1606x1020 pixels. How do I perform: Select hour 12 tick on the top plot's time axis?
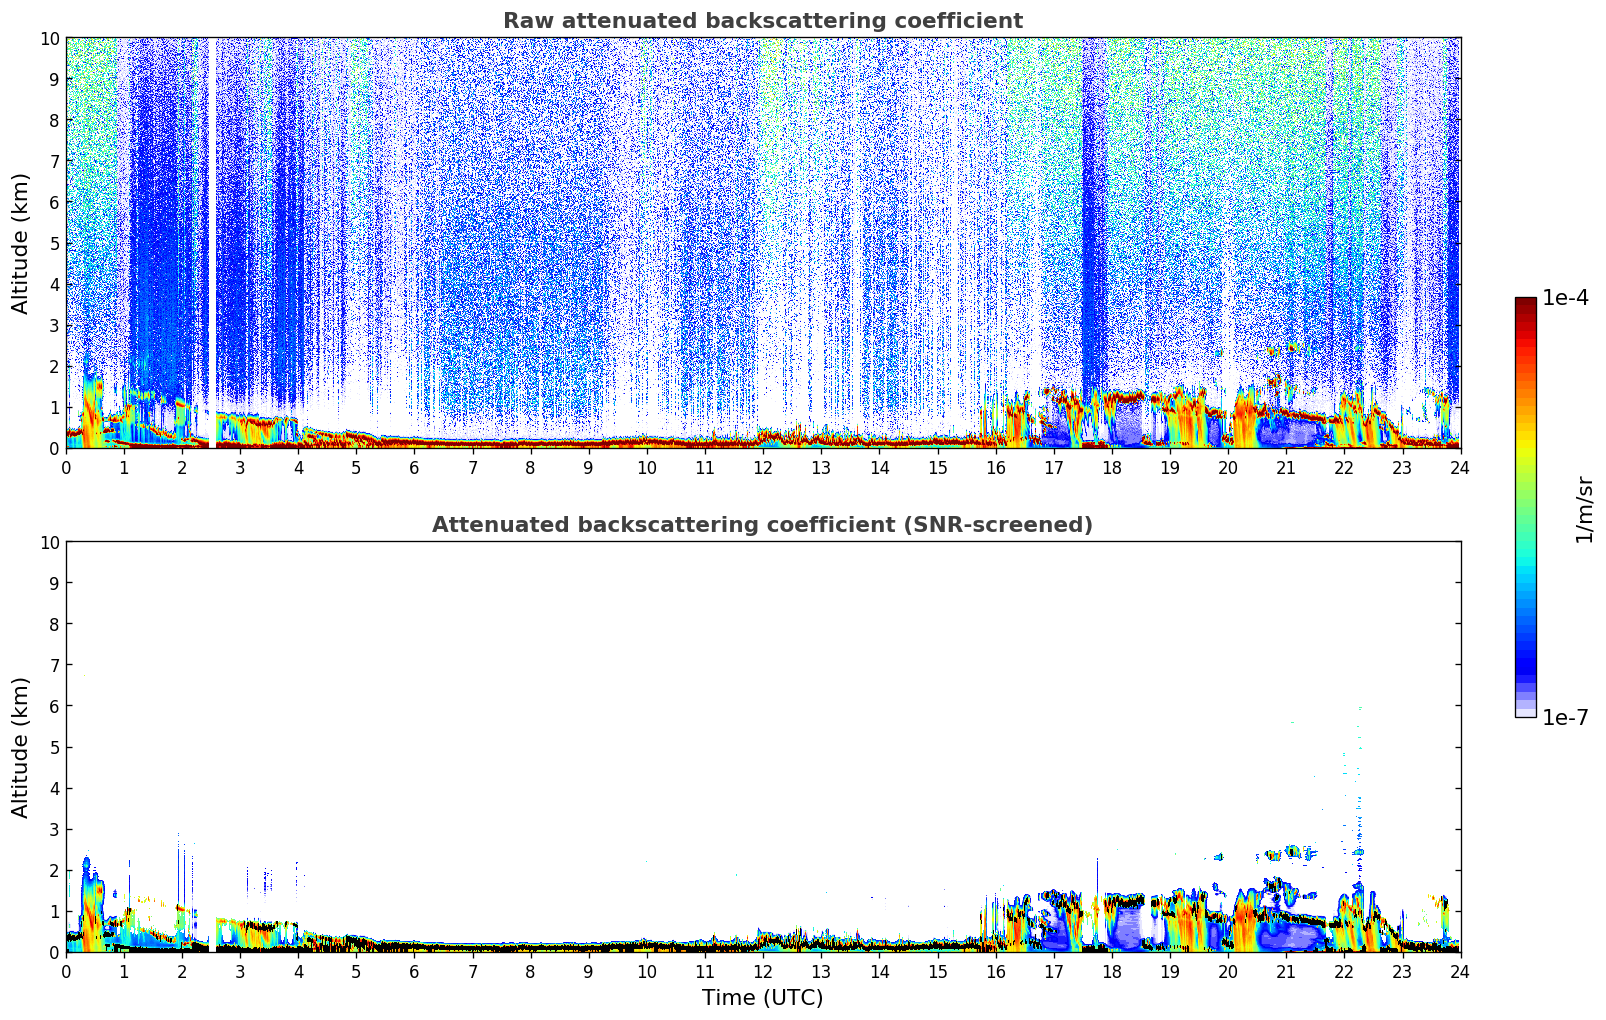[x=763, y=467]
